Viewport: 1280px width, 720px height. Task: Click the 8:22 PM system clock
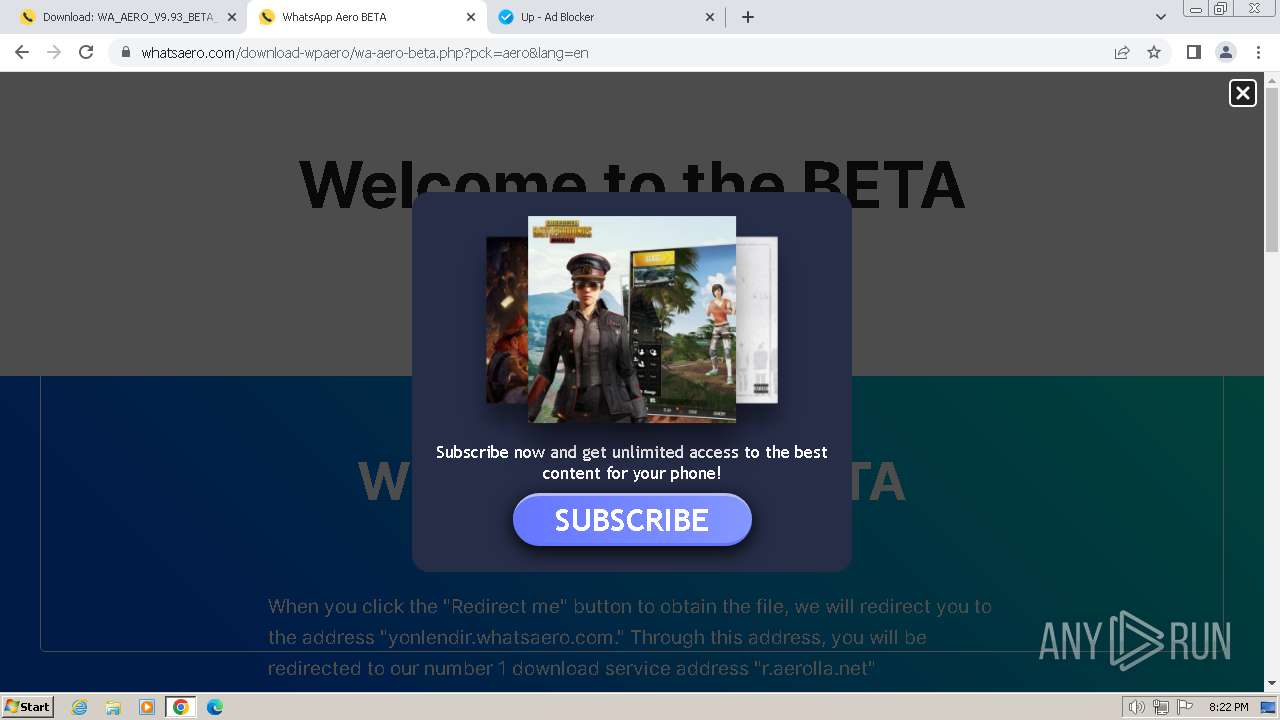(x=1228, y=707)
